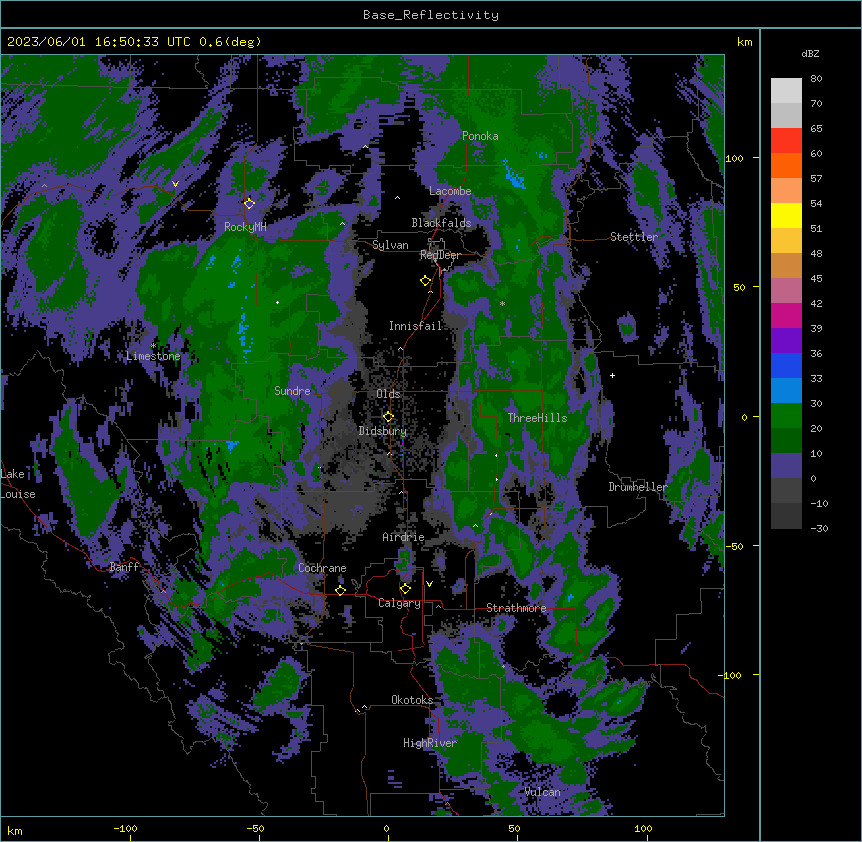
Task: Click the yellow station marker above RockyMH
Action: [x=249, y=203]
